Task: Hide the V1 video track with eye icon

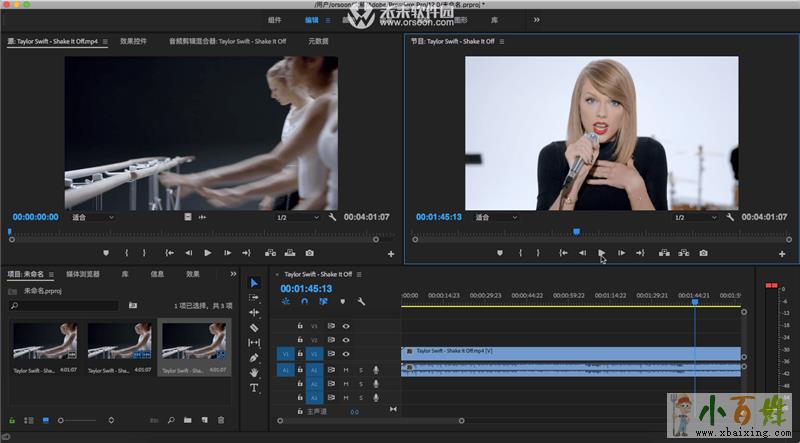Action: 346,354
